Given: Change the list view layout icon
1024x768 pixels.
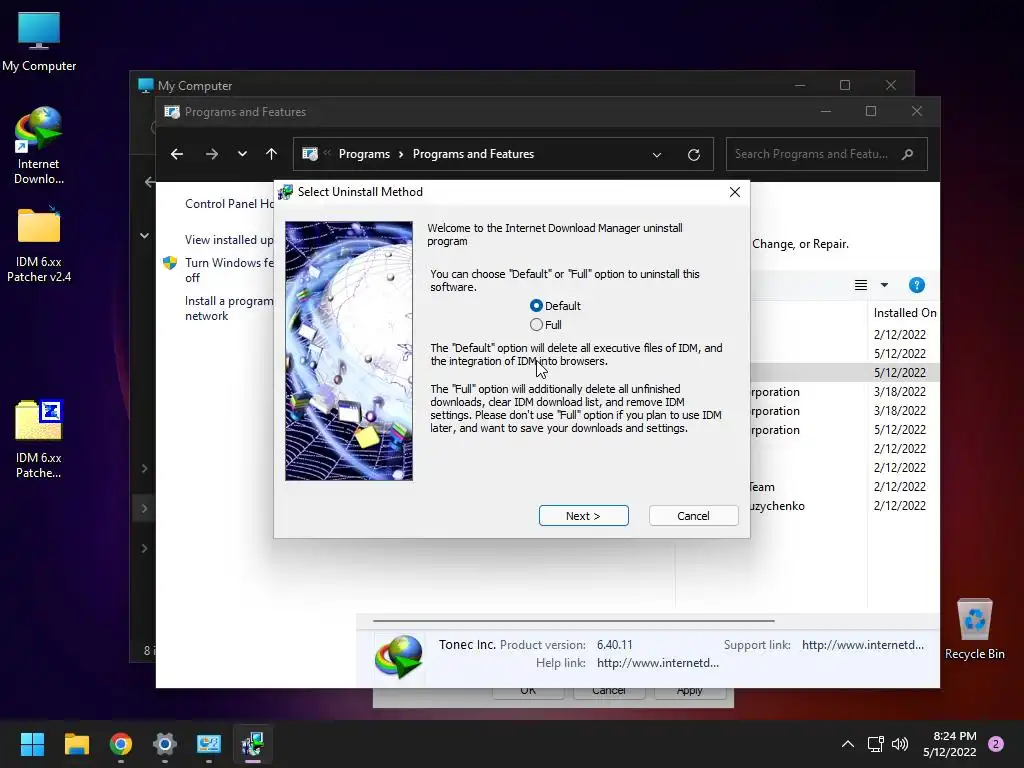Looking at the screenshot, I should pos(861,285).
